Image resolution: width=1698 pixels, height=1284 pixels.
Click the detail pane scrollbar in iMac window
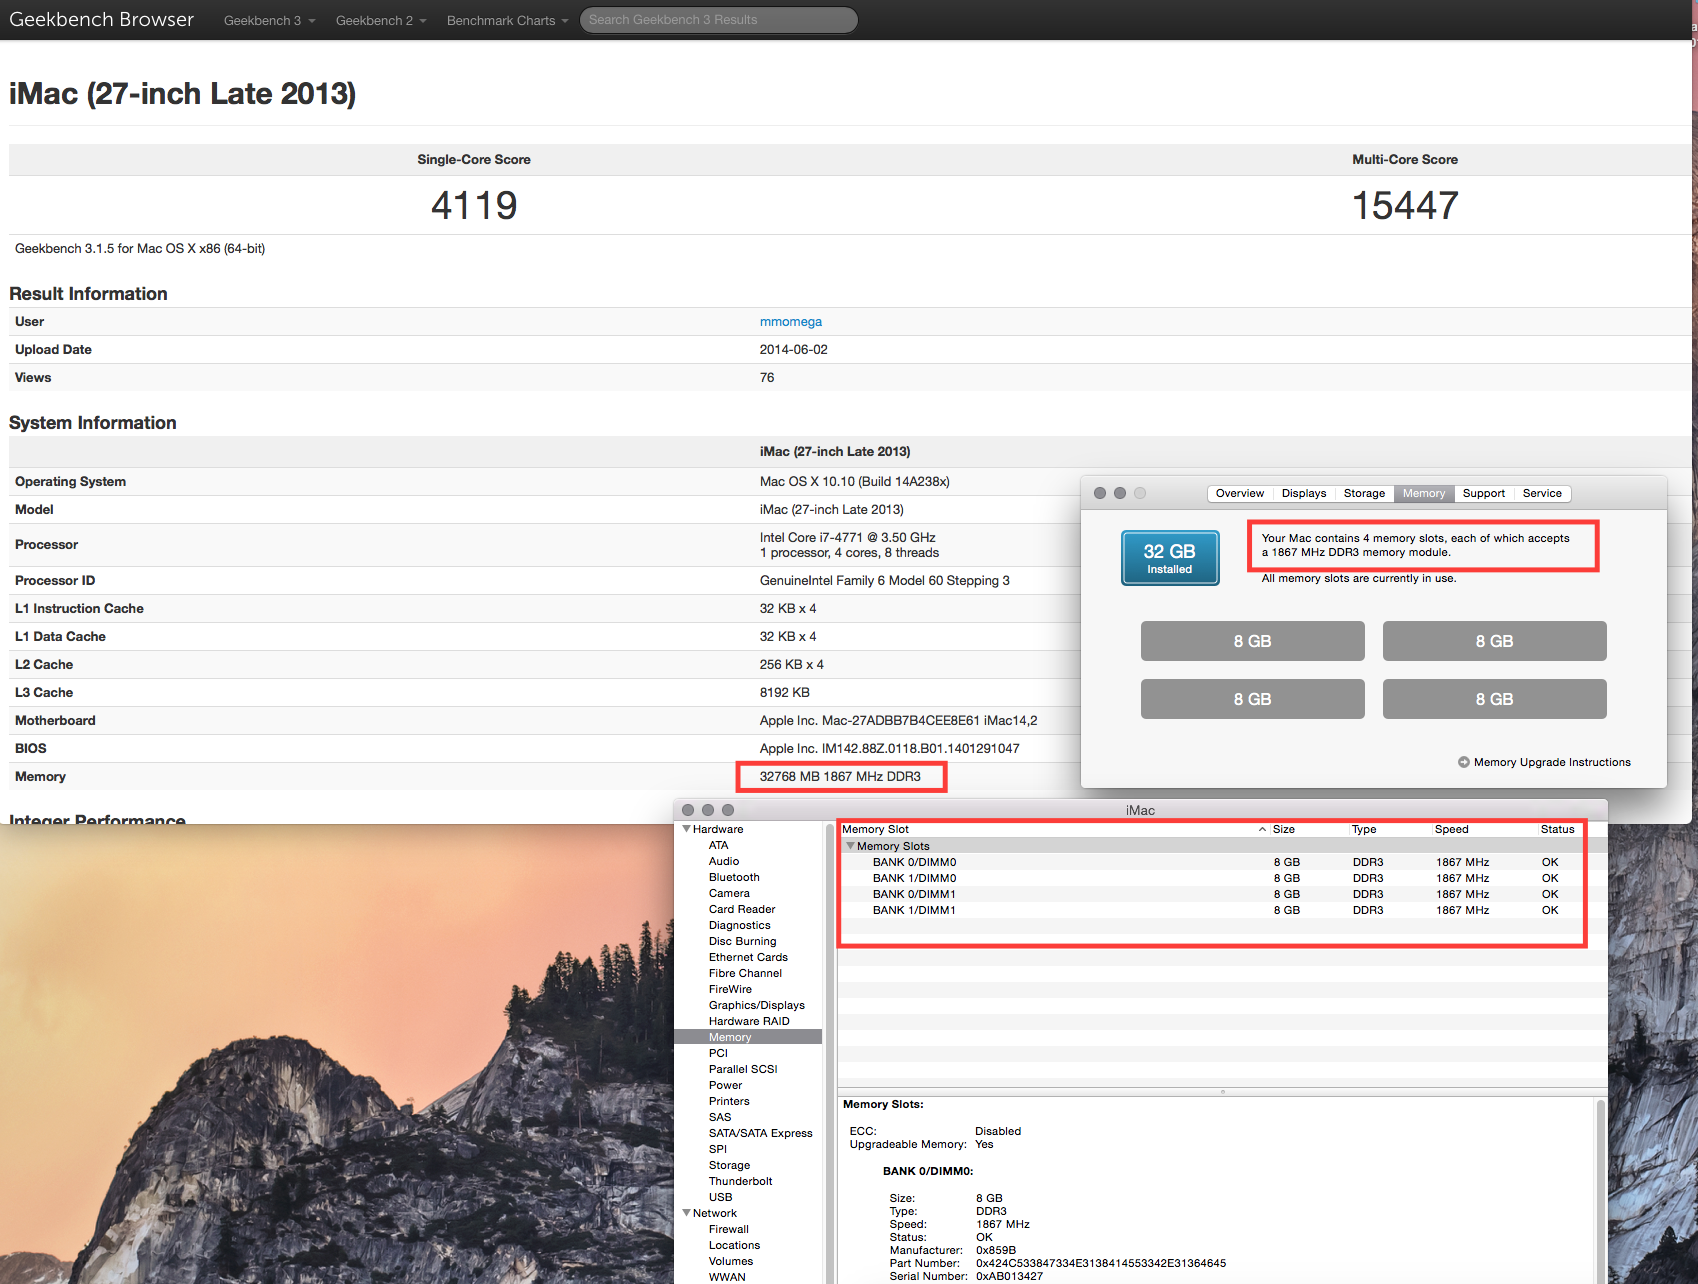coord(1601,1190)
